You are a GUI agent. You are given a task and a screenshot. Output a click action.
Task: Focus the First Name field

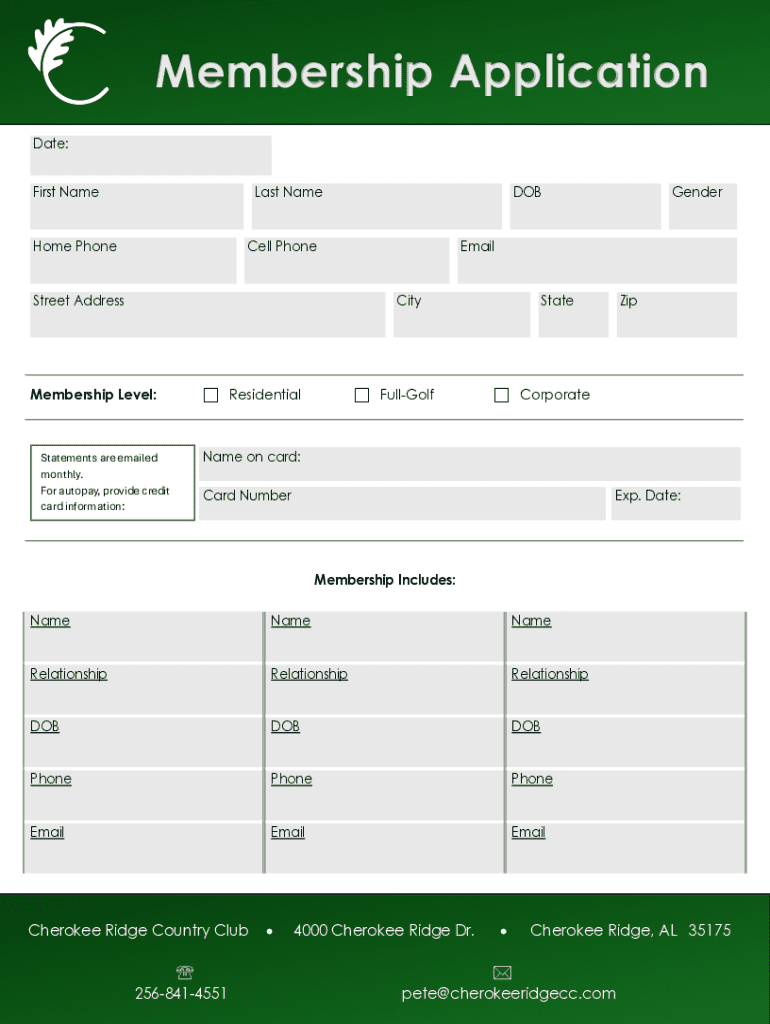point(136,207)
